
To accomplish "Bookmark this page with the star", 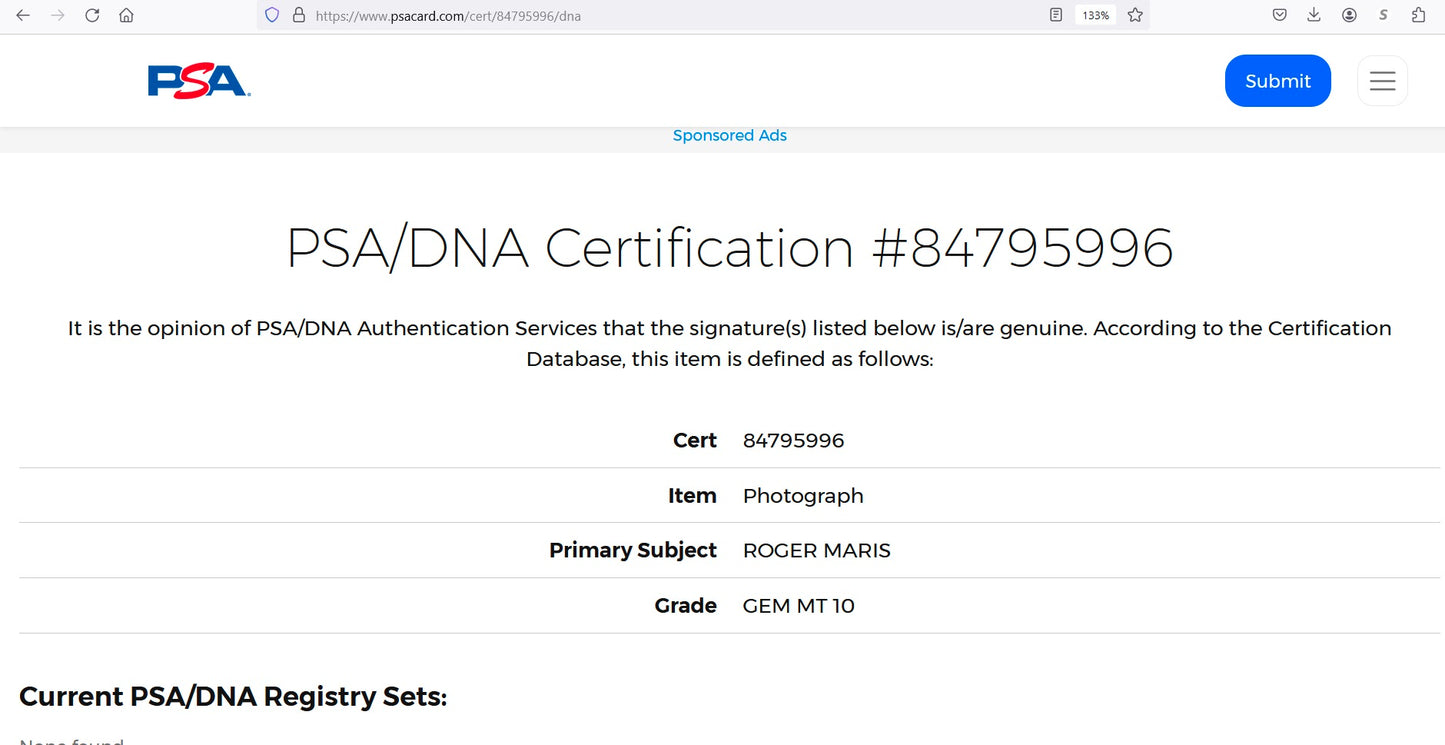I will [1135, 15].
